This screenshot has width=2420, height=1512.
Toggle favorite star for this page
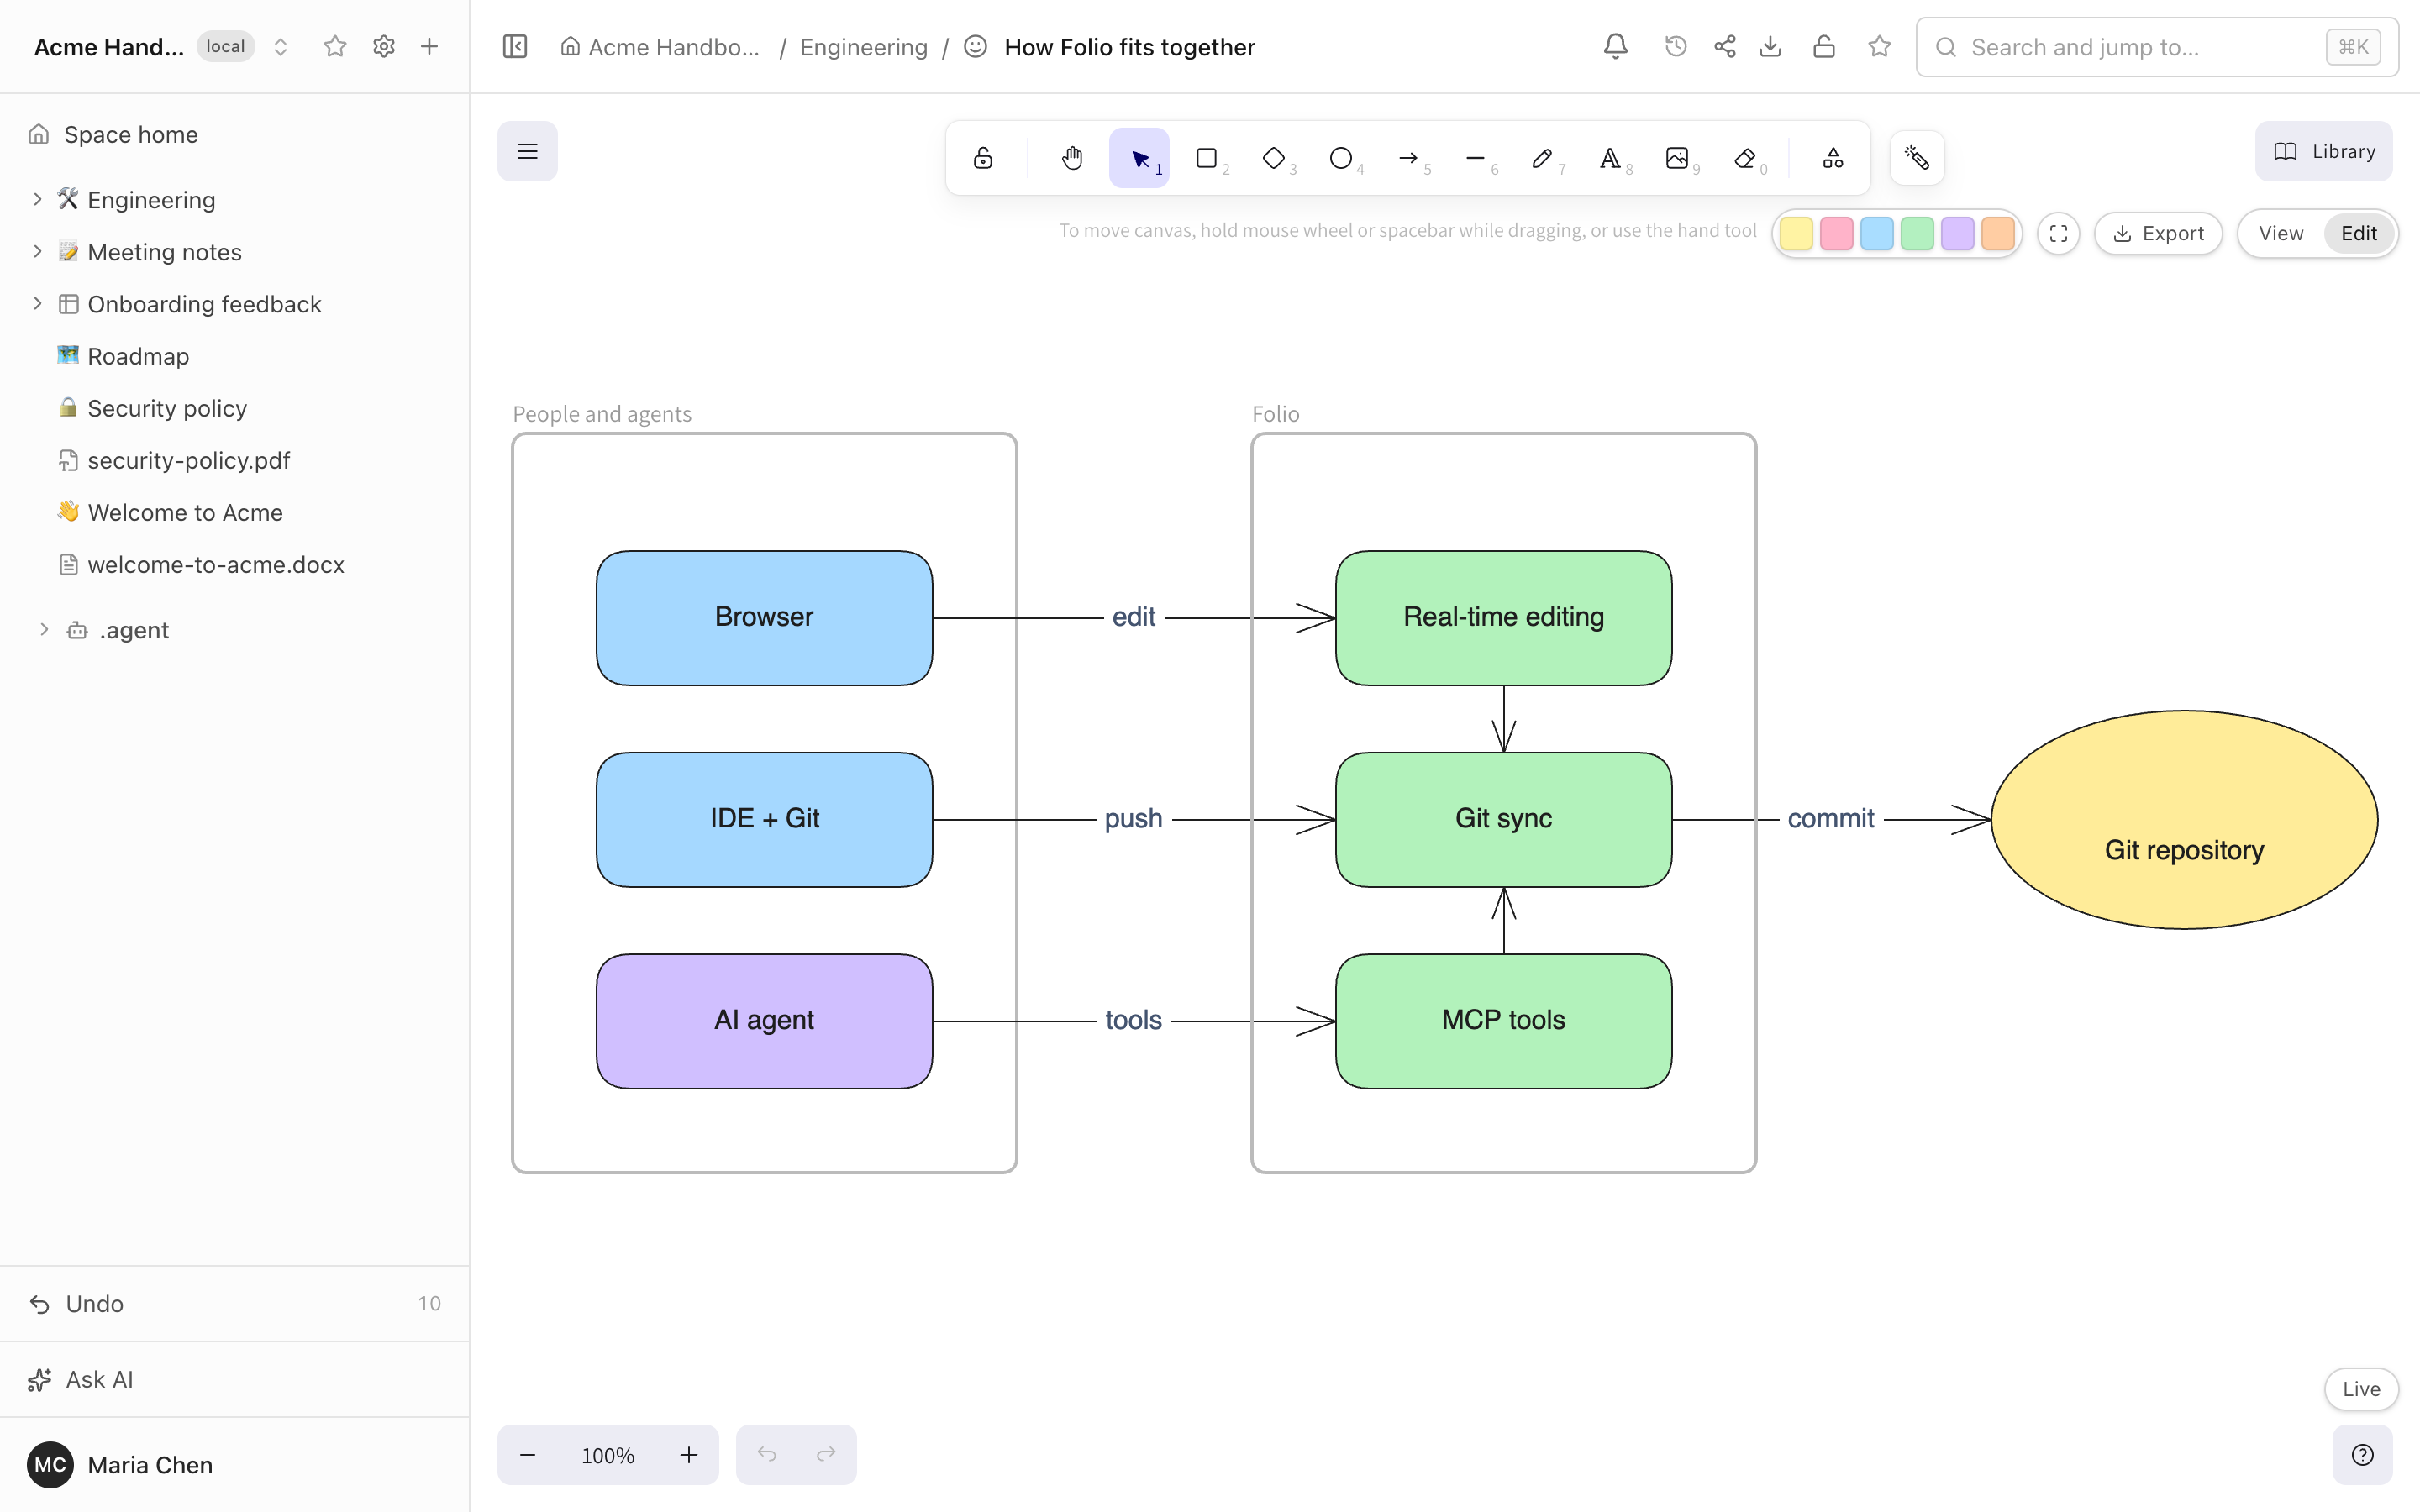pos(1880,46)
